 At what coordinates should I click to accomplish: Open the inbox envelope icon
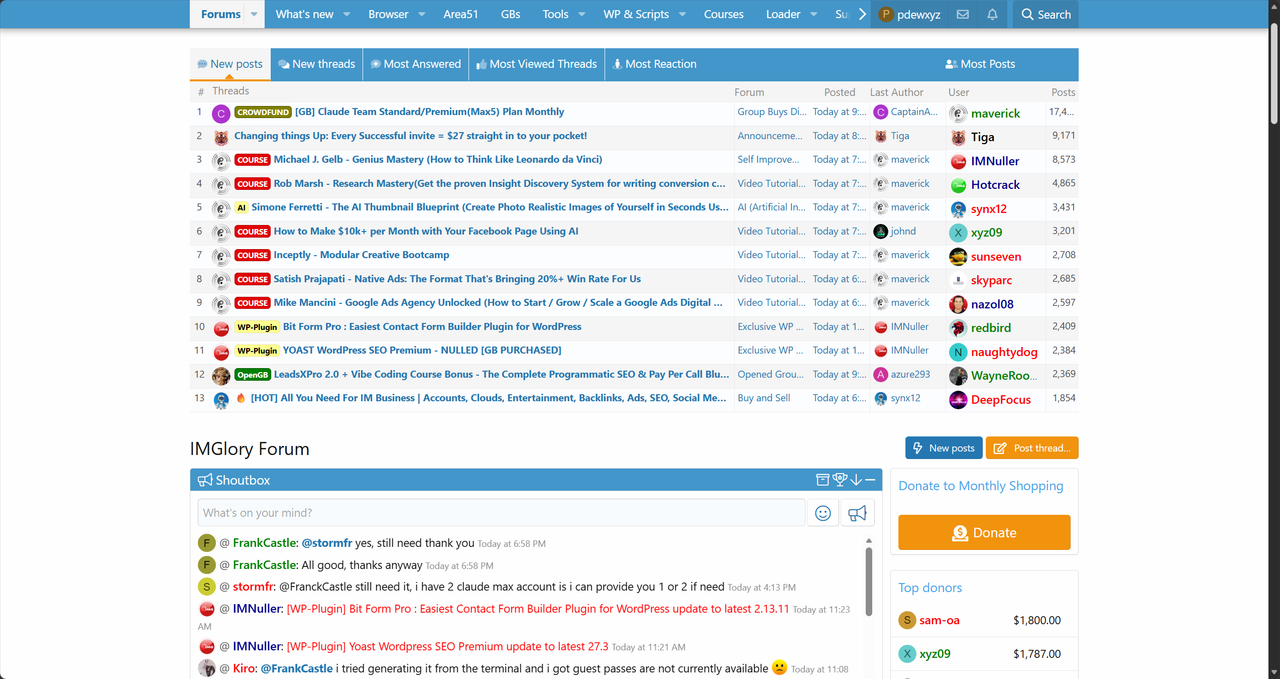tap(962, 14)
